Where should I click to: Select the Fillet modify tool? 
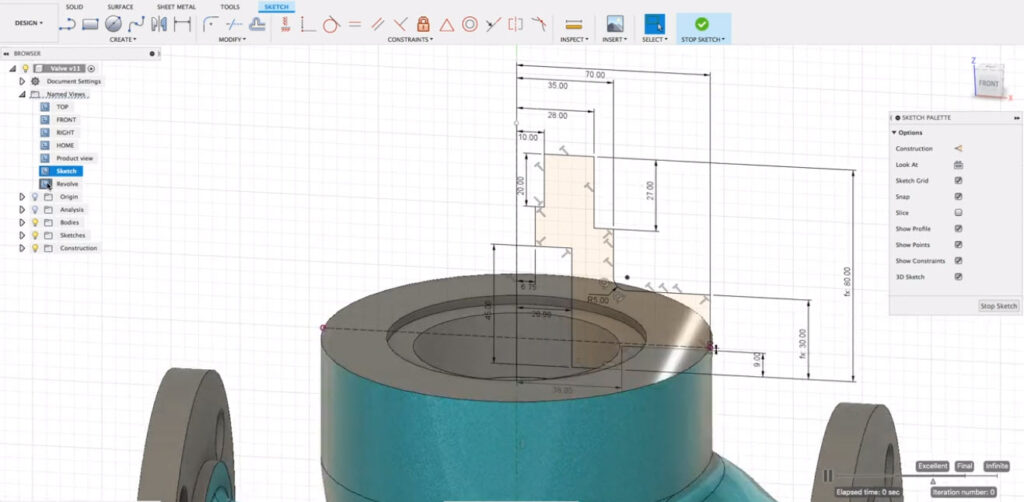pyautogui.click(x=210, y=24)
